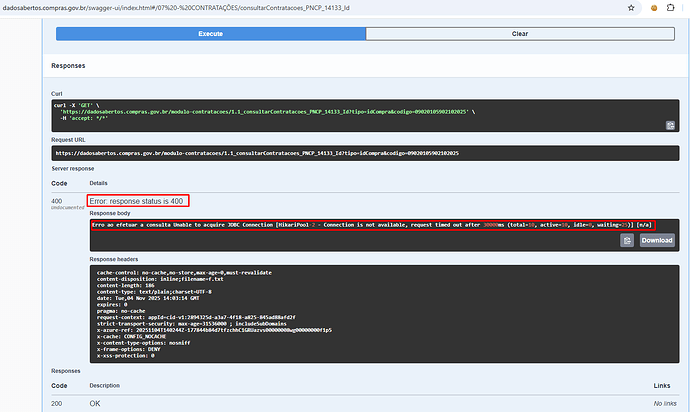Click the 200 response code row
Image resolution: width=690 pixels, height=412 pixels.
pos(57,404)
